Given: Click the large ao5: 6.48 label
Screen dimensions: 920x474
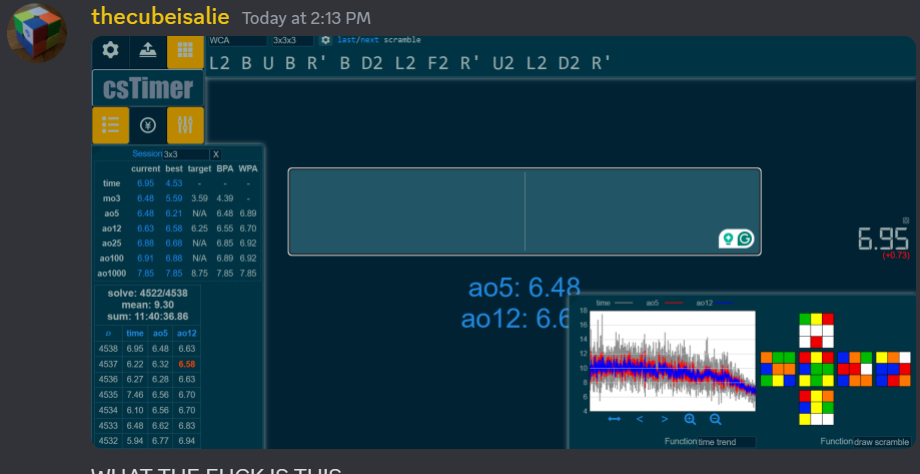Looking at the screenshot, I should [524, 288].
